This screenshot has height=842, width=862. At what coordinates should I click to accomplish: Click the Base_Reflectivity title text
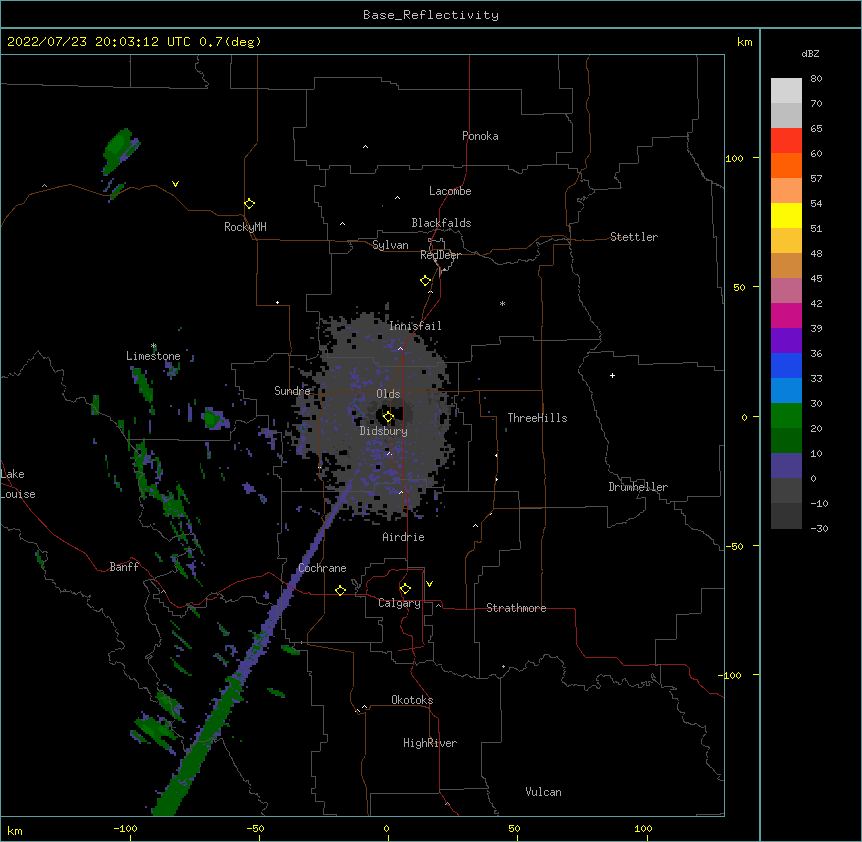point(431,15)
